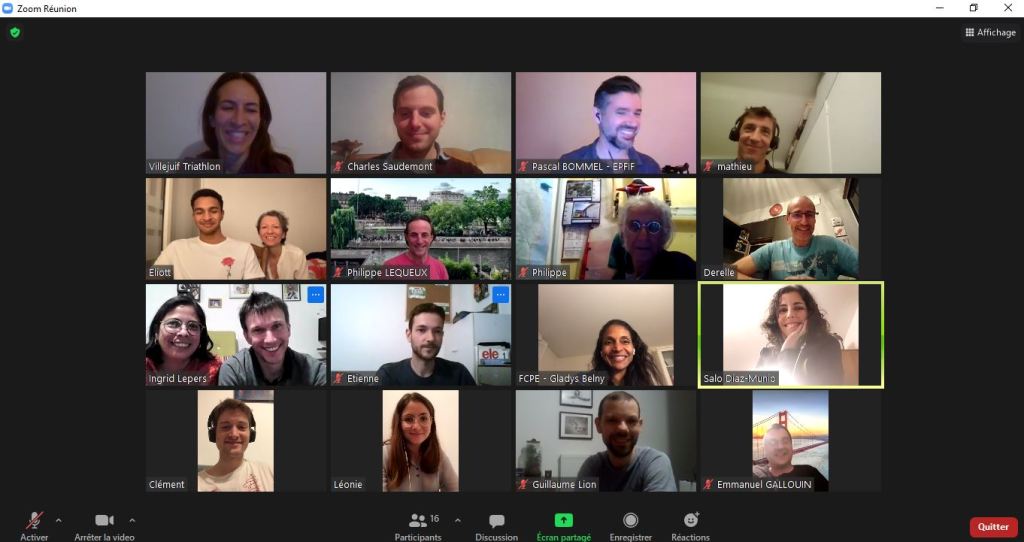Viewport: 1024px width, 542px height.
Task: Open the Réactions emoji icon
Action: click(691, 520)
